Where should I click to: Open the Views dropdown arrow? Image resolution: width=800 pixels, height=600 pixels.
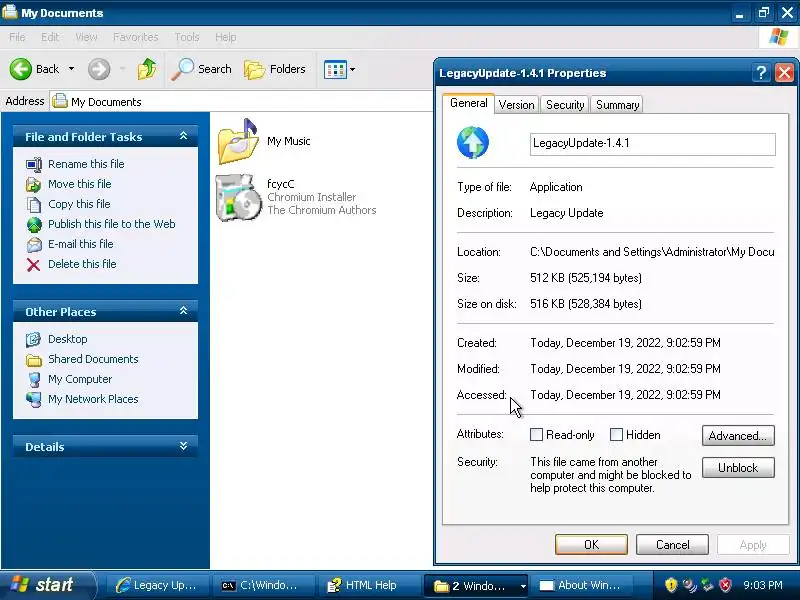tap(352, 69)
